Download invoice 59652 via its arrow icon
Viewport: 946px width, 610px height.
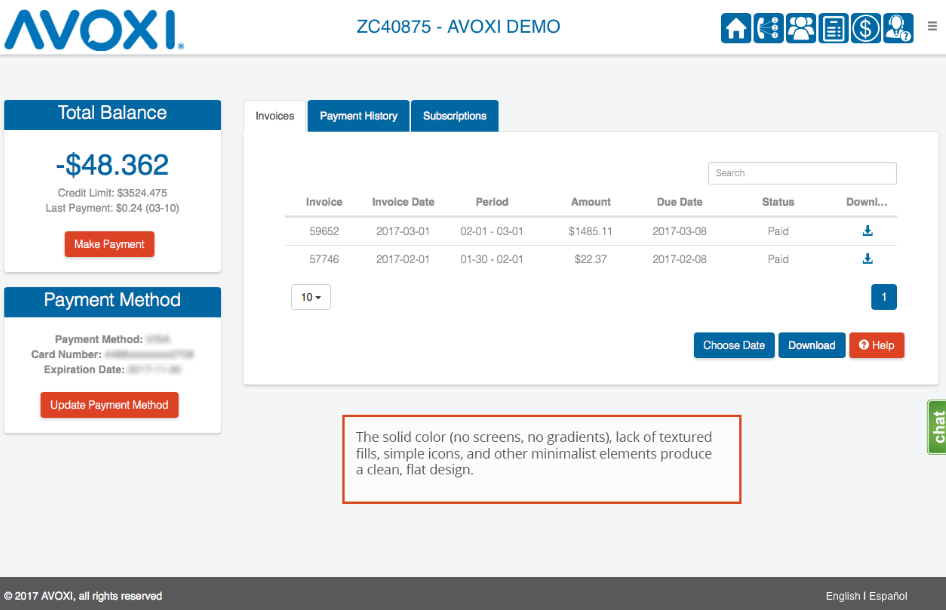click(868, 230)
